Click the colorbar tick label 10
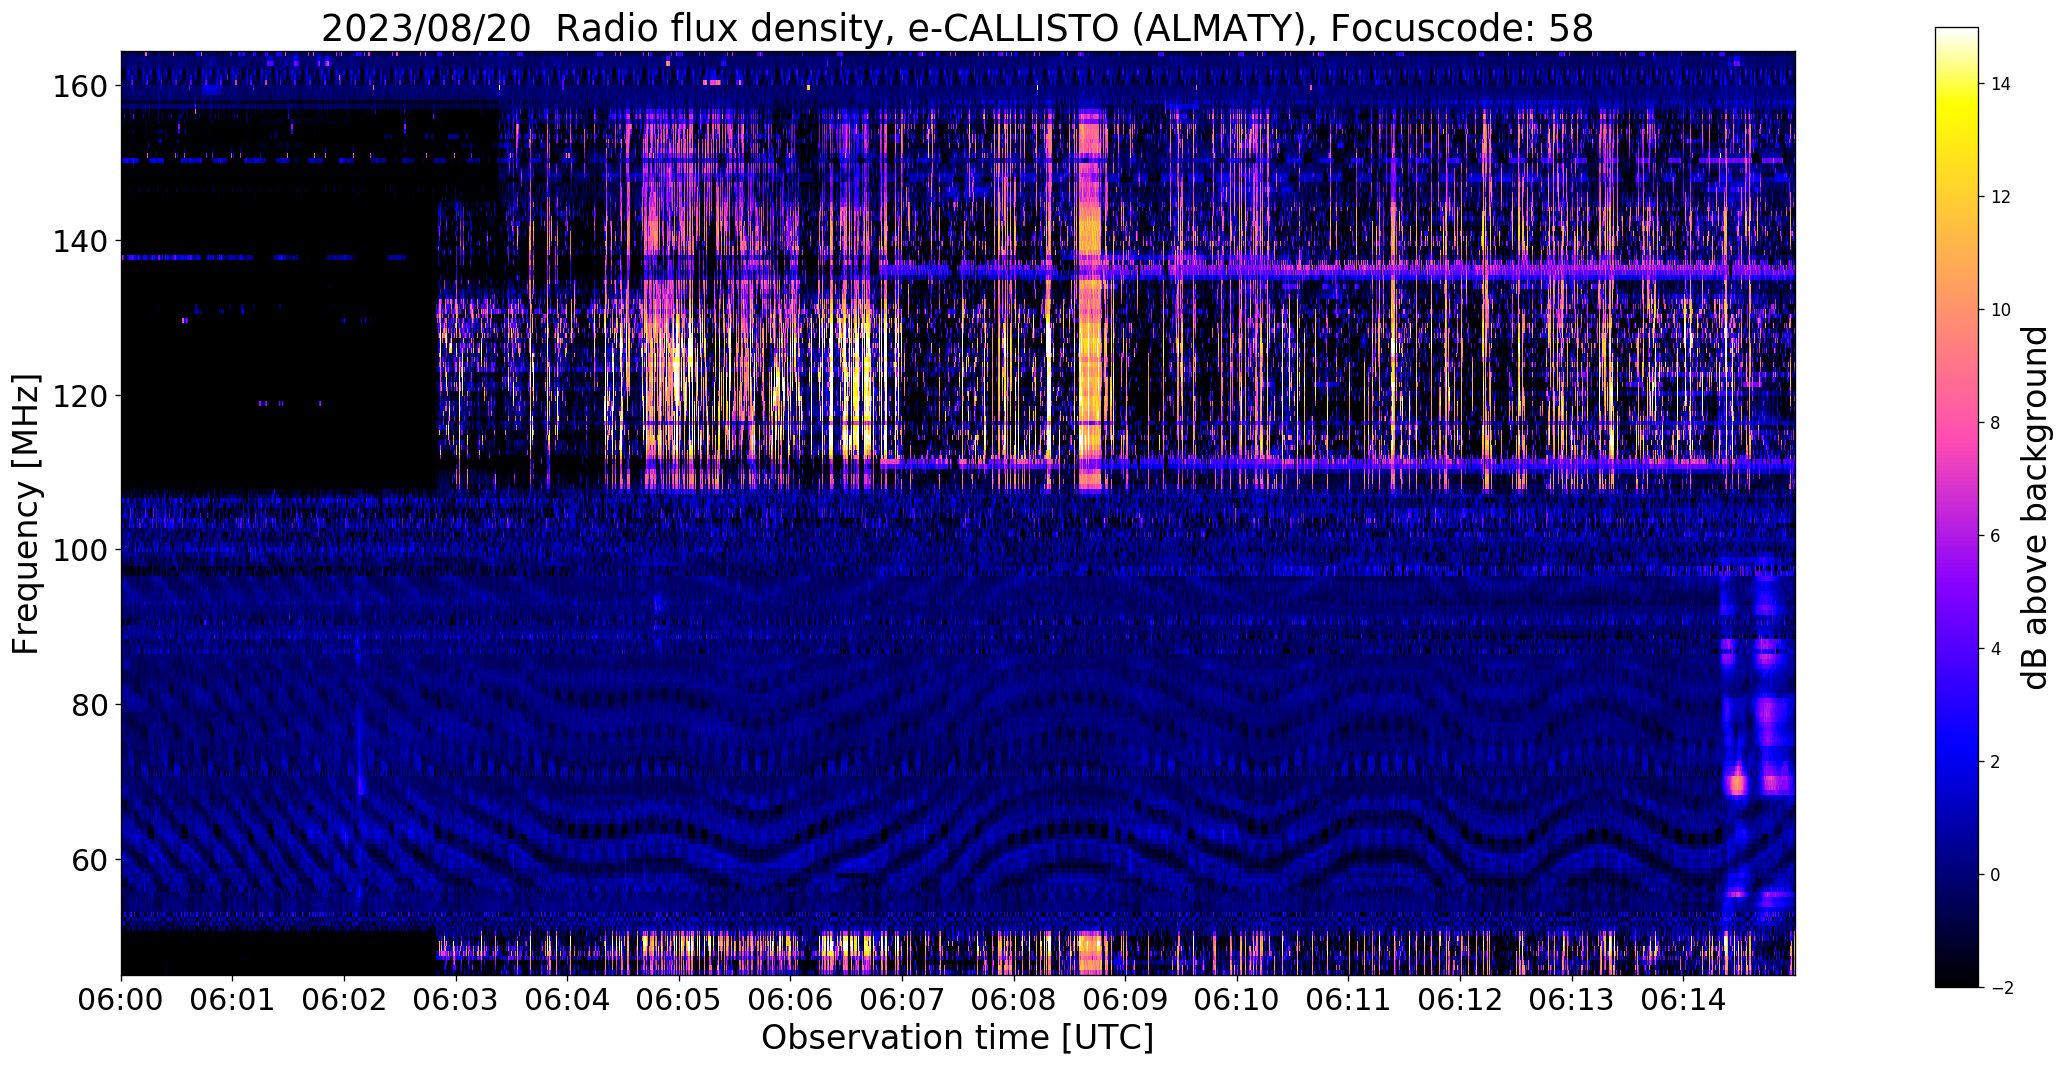The image size is (2066, 1067). tap(2000, 310)
